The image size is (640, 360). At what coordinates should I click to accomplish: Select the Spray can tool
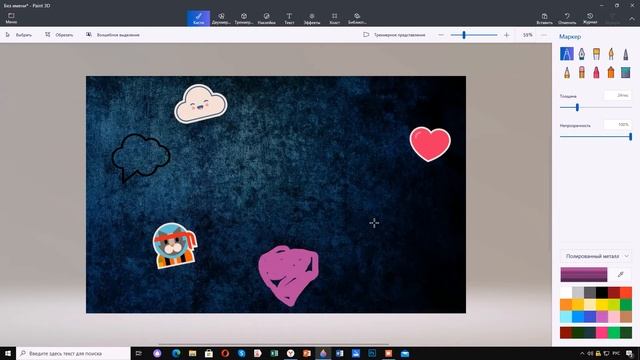[611, 73]
